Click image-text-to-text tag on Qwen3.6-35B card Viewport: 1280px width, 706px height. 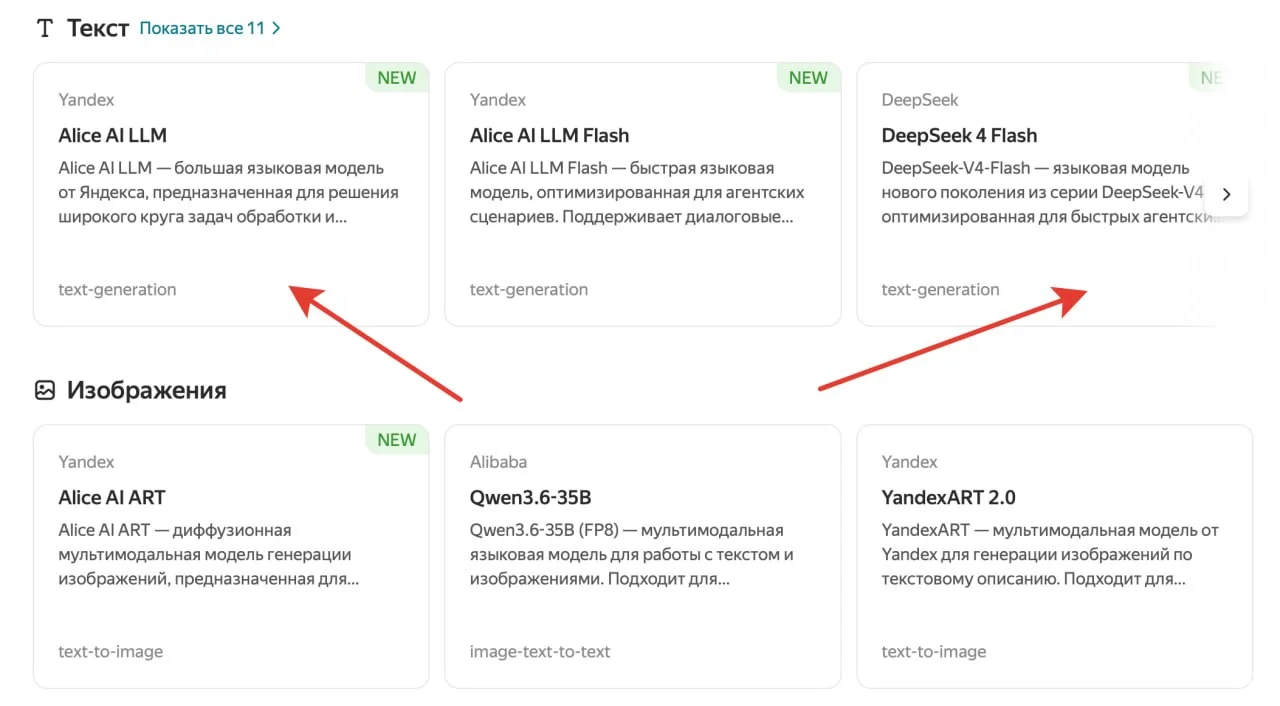point(540,652)
